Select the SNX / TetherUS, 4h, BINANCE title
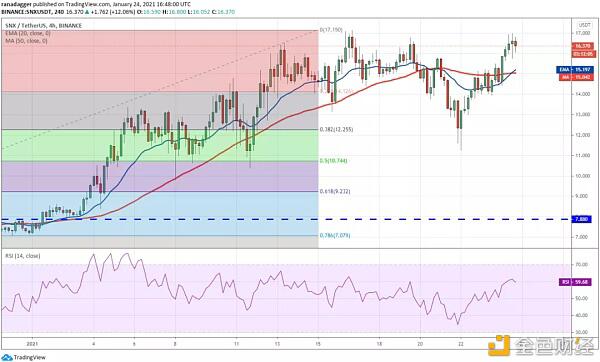600x362 pixels. pos(43,26)
